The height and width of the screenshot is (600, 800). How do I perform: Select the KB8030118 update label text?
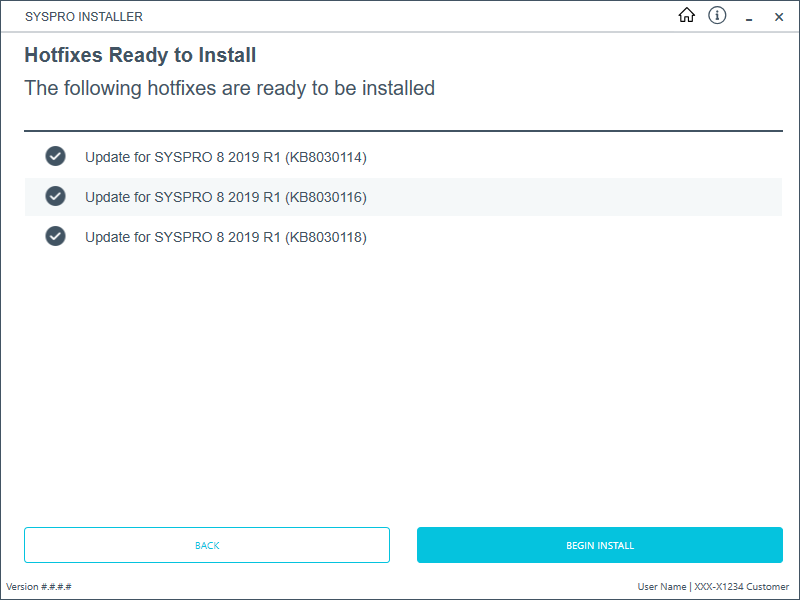point(225,237)
